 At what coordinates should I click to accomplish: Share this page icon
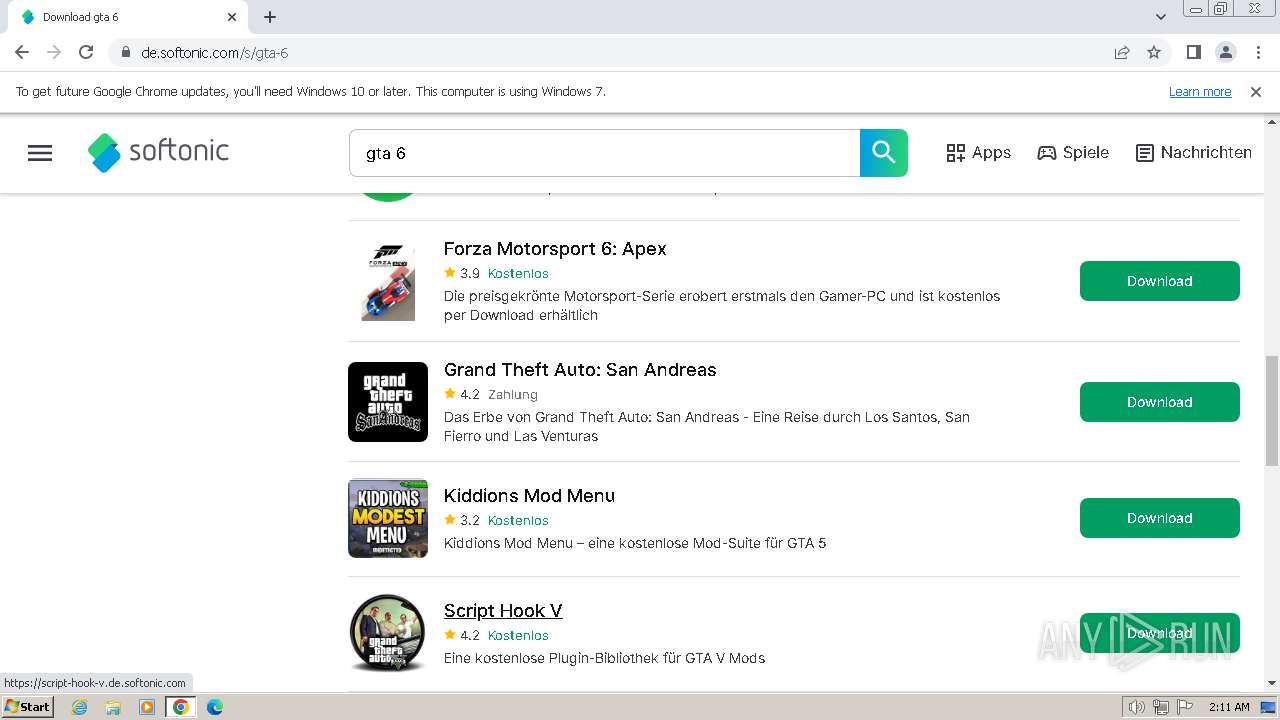coord(1122,52)
